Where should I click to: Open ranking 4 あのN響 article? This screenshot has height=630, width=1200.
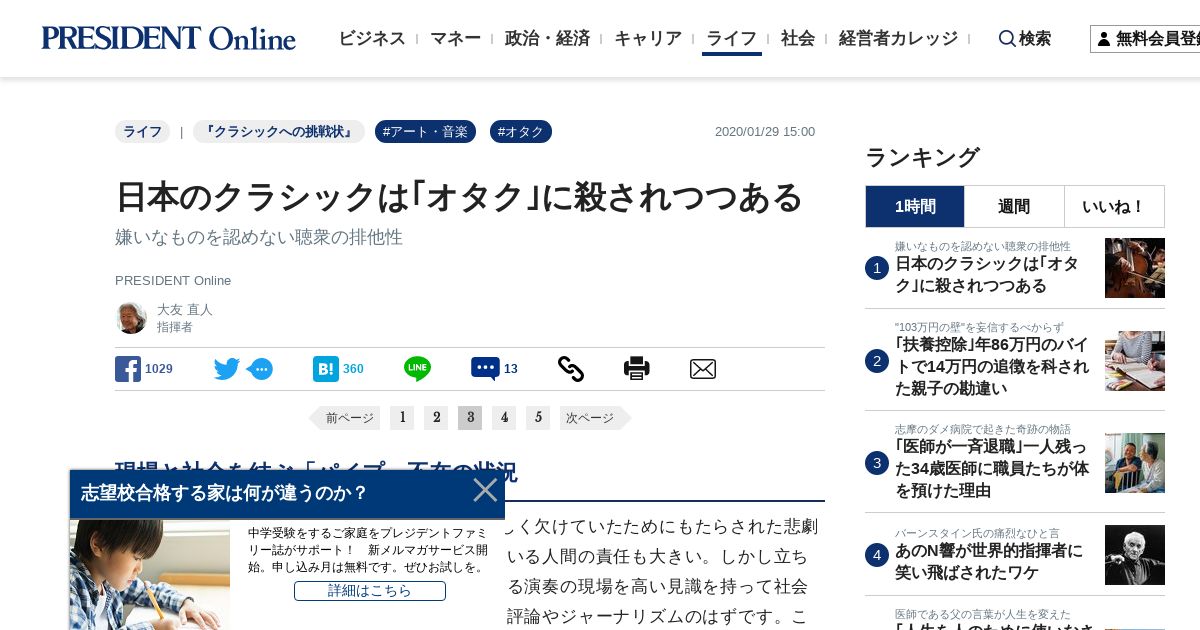(989, 562)
